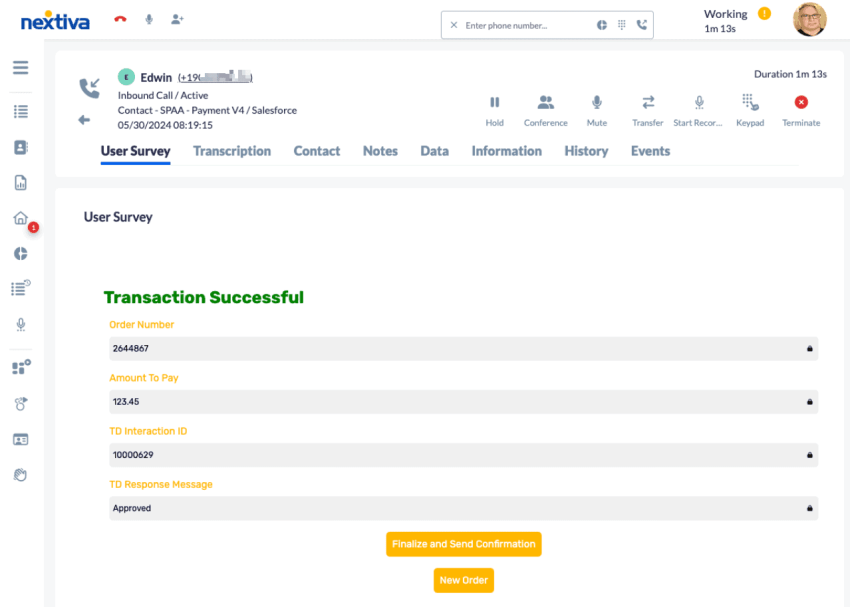Open the analytics pie chart sidebar icon
Viewport: 850px width, 607px height.
[x=20, y=253]
